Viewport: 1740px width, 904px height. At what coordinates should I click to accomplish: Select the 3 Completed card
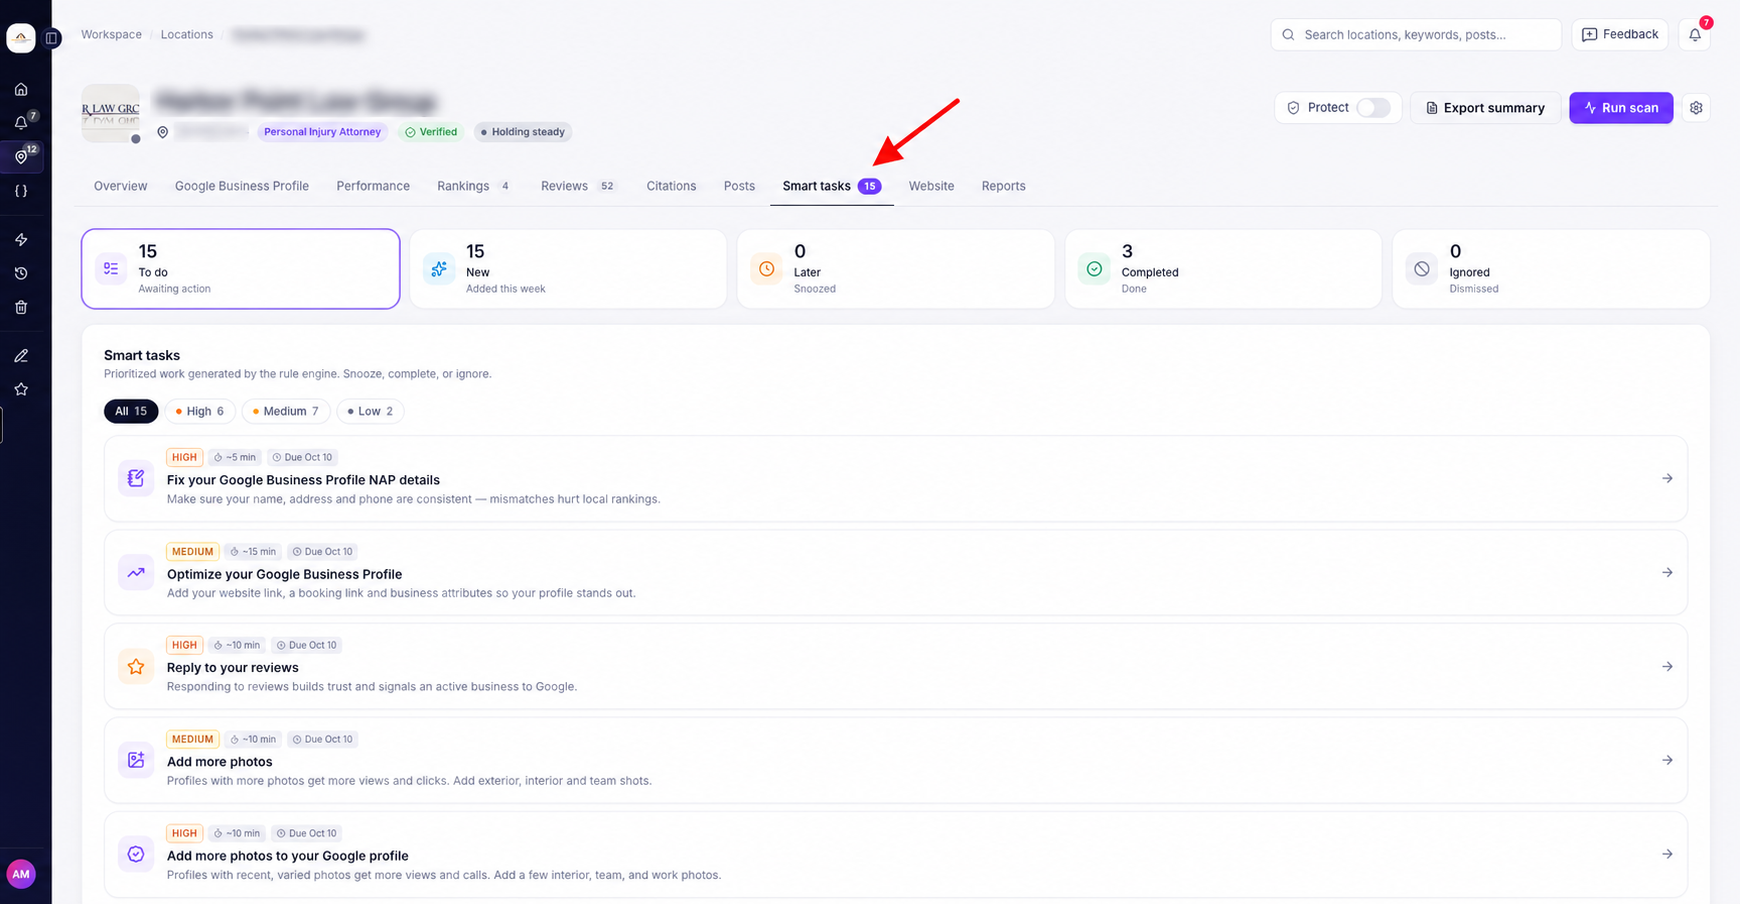tap(1223, 269)
